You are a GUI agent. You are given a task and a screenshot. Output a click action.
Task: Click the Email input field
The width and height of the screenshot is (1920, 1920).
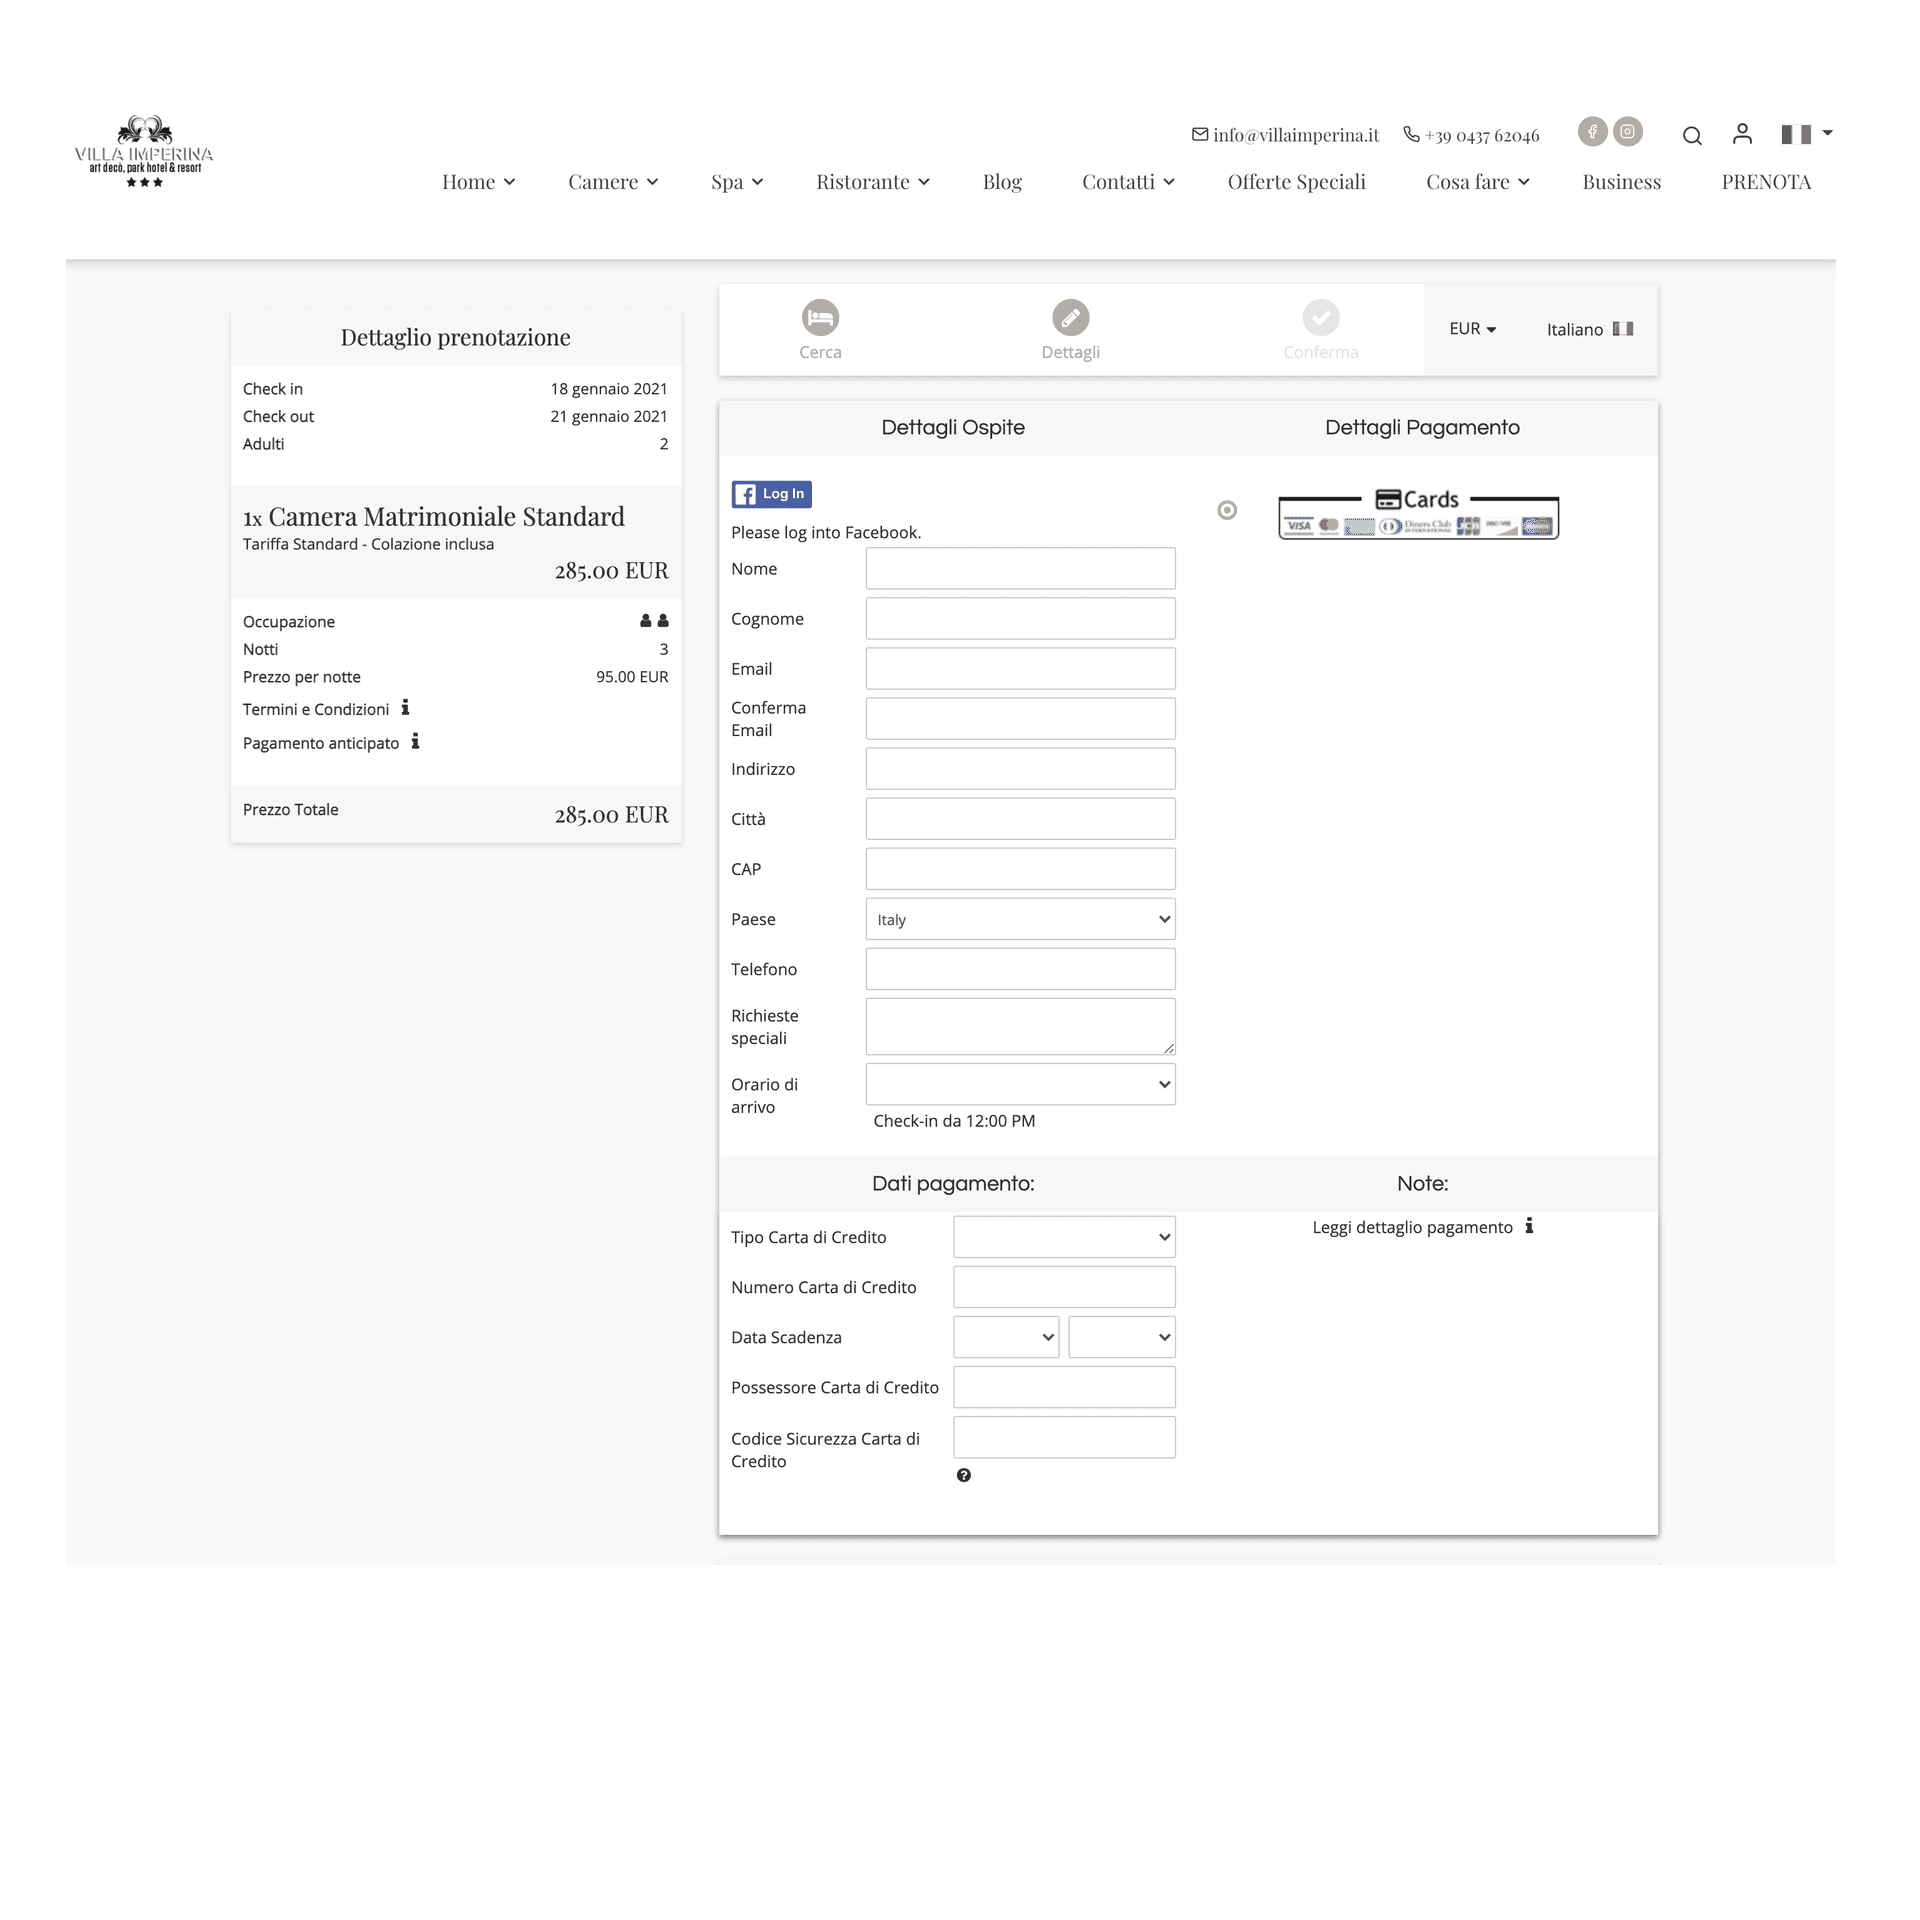[1020, 668]
